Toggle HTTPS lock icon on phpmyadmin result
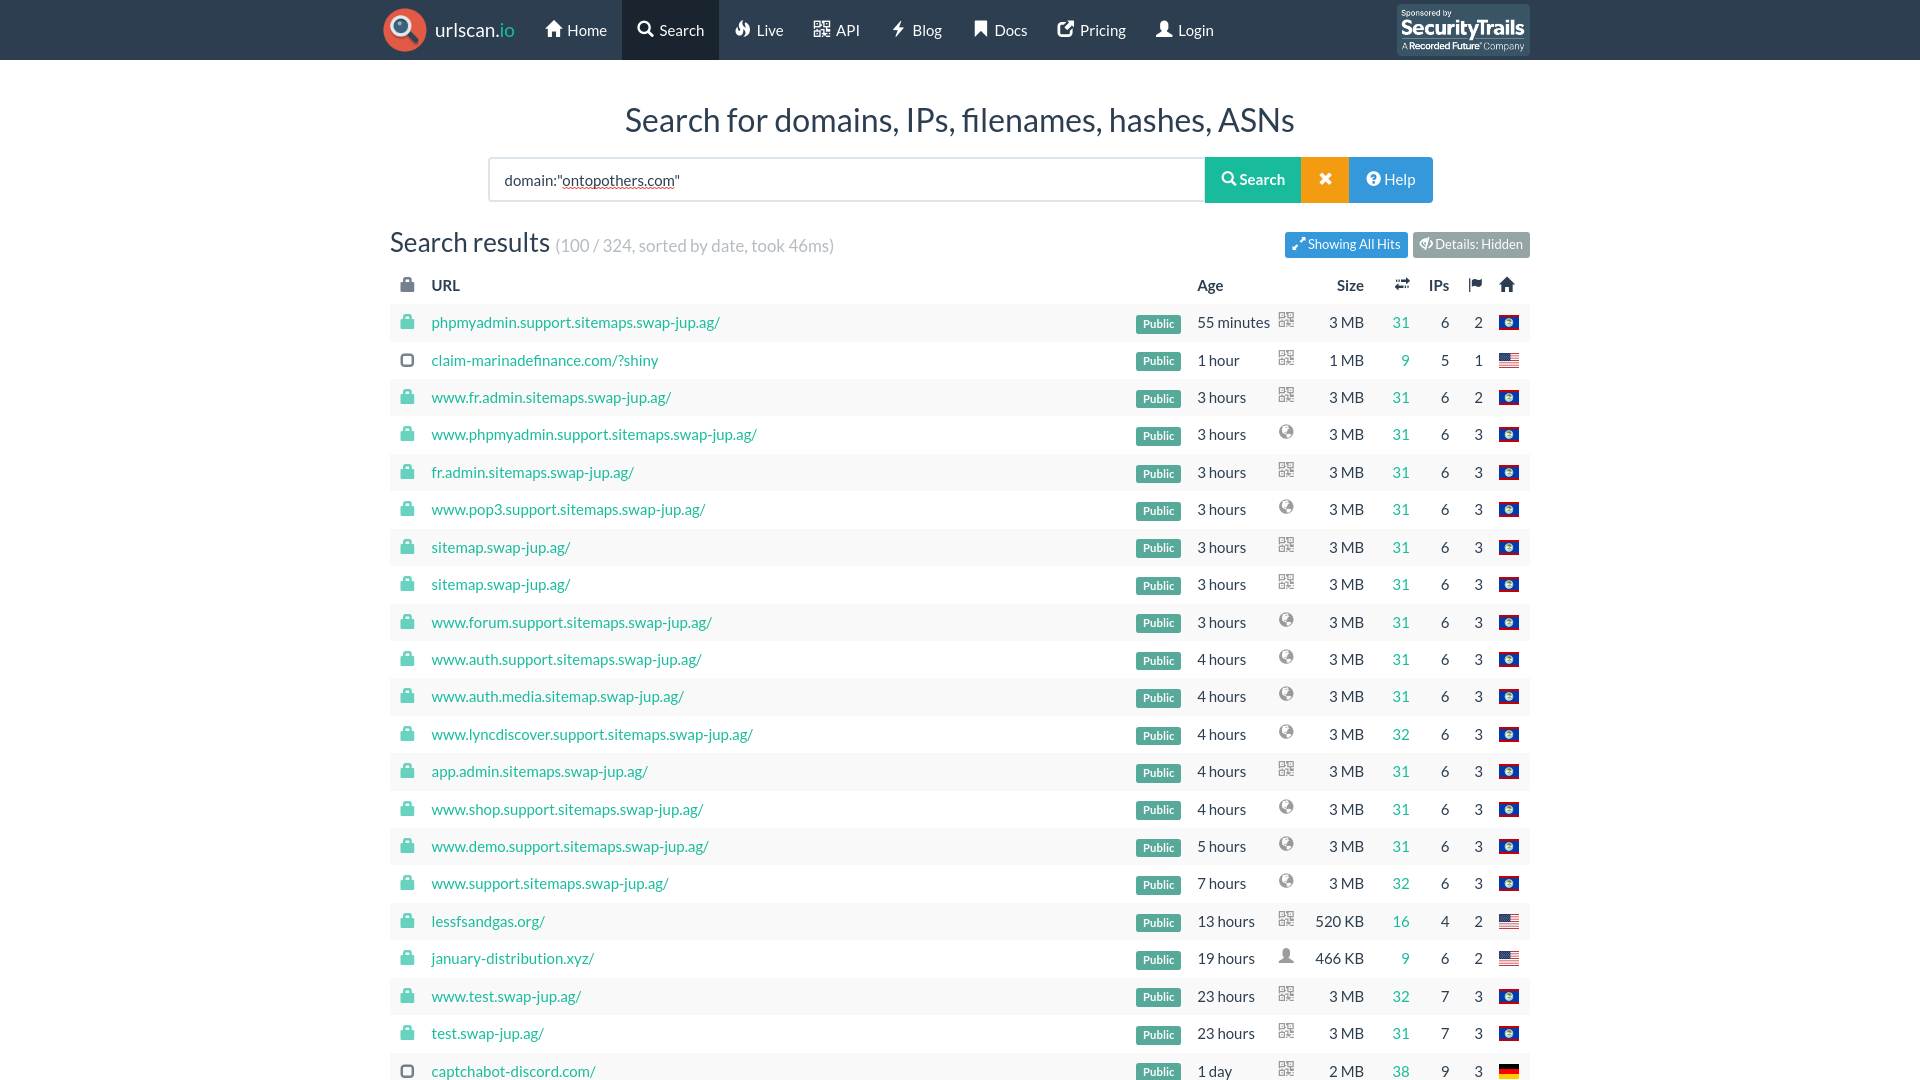The image size is (1920, 1080). tap(407, 322)
